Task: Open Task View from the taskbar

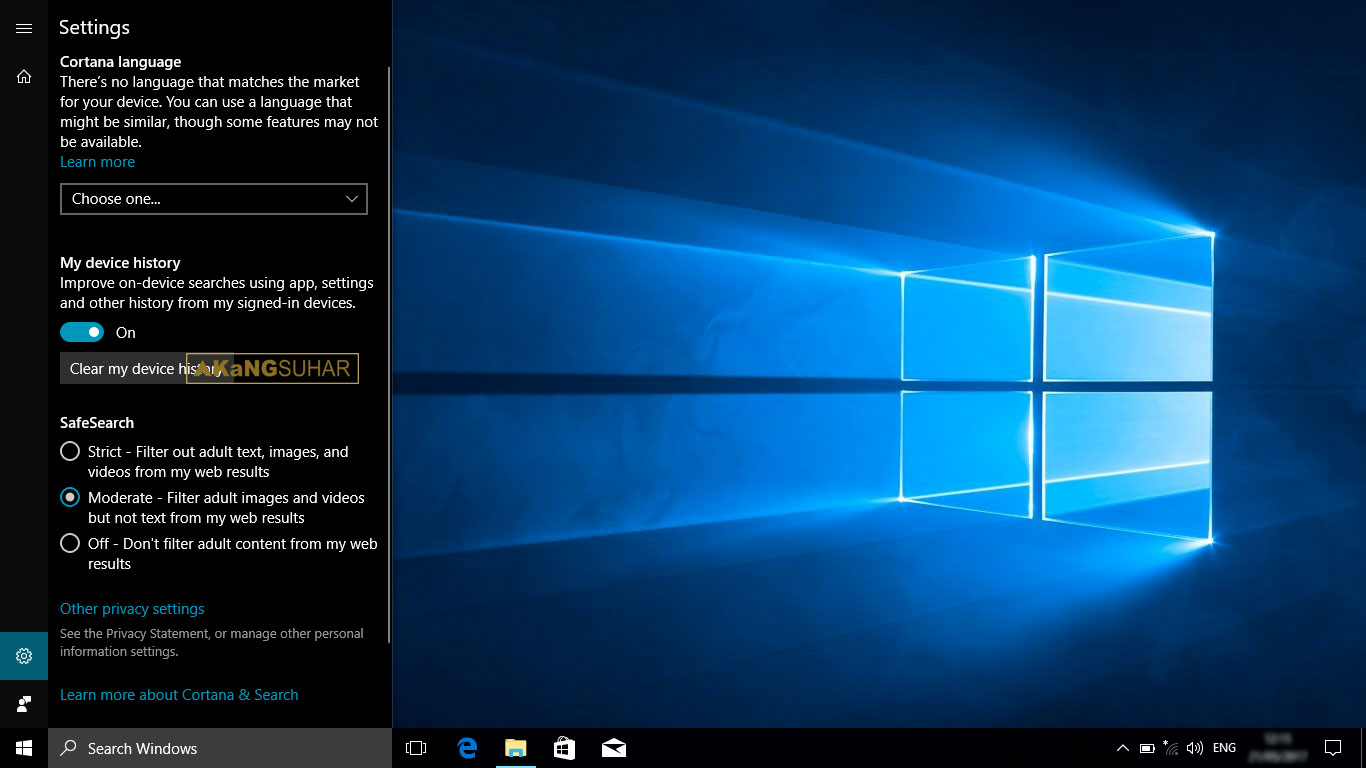Action: click(416, 748)
